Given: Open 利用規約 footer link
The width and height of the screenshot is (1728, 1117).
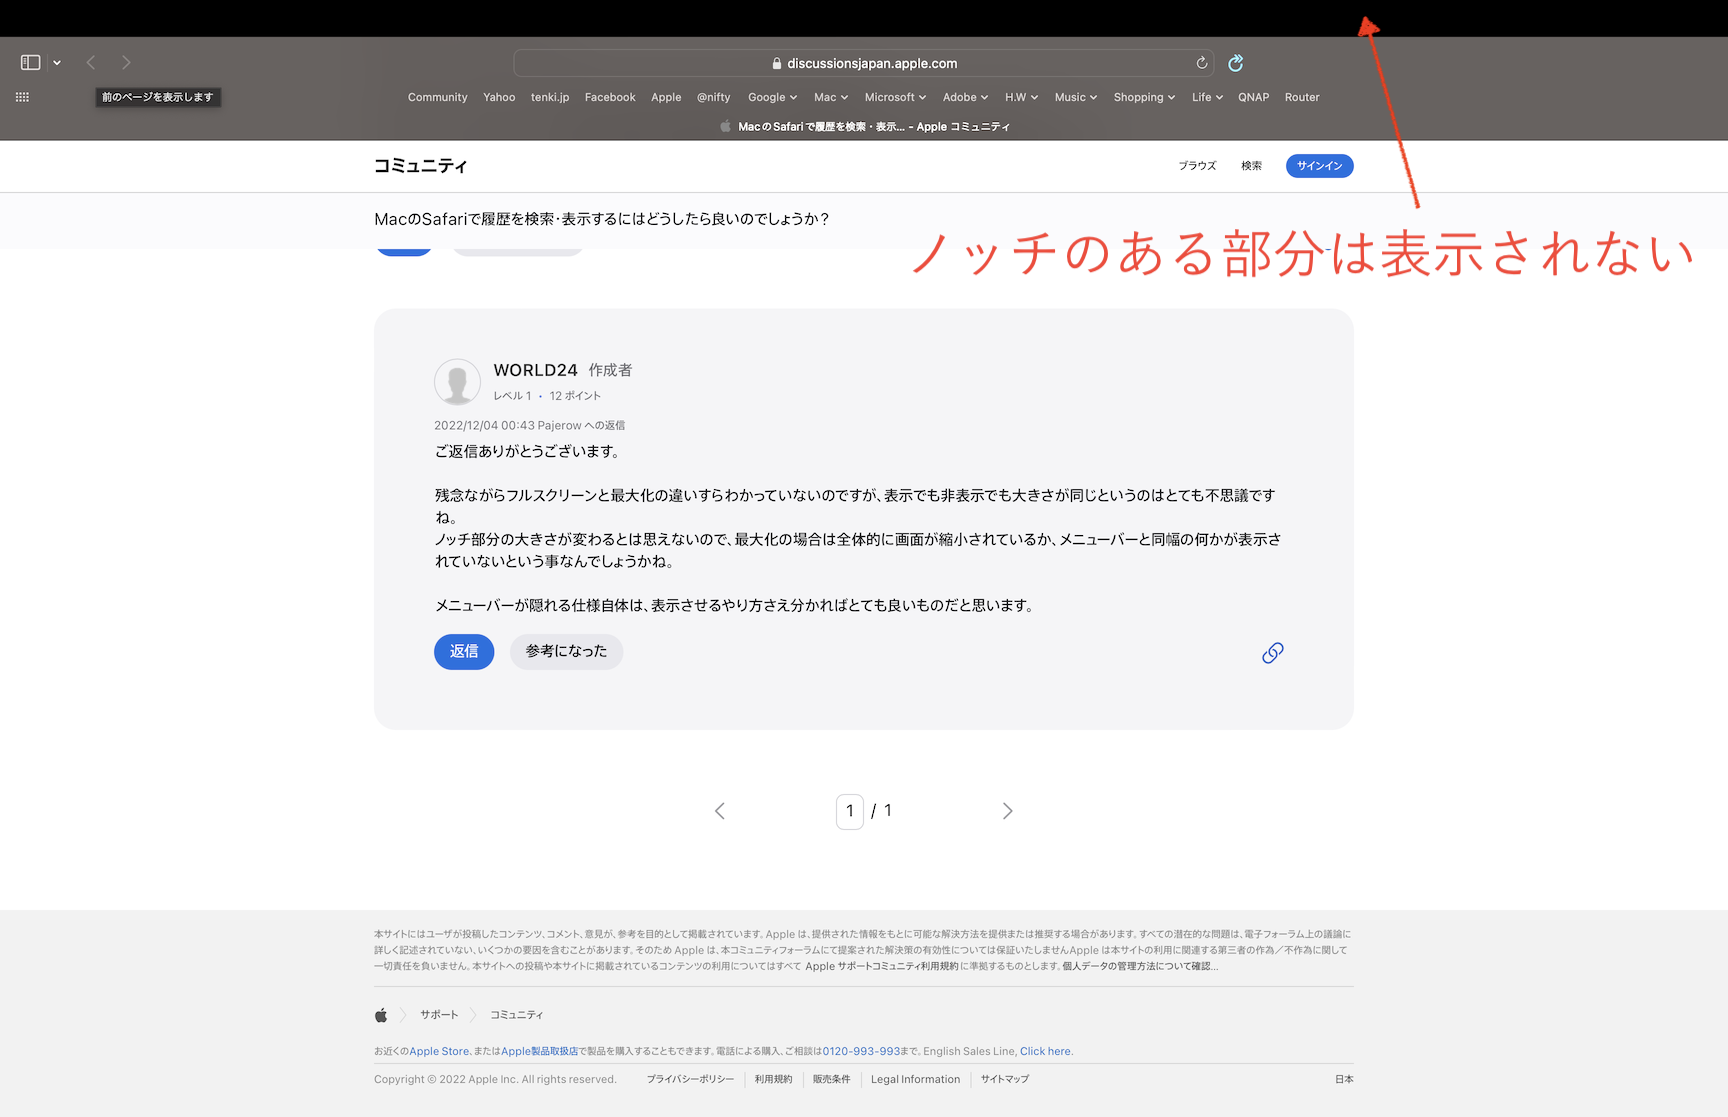Looking at the screenshot, I should (x=773, y=1079).
